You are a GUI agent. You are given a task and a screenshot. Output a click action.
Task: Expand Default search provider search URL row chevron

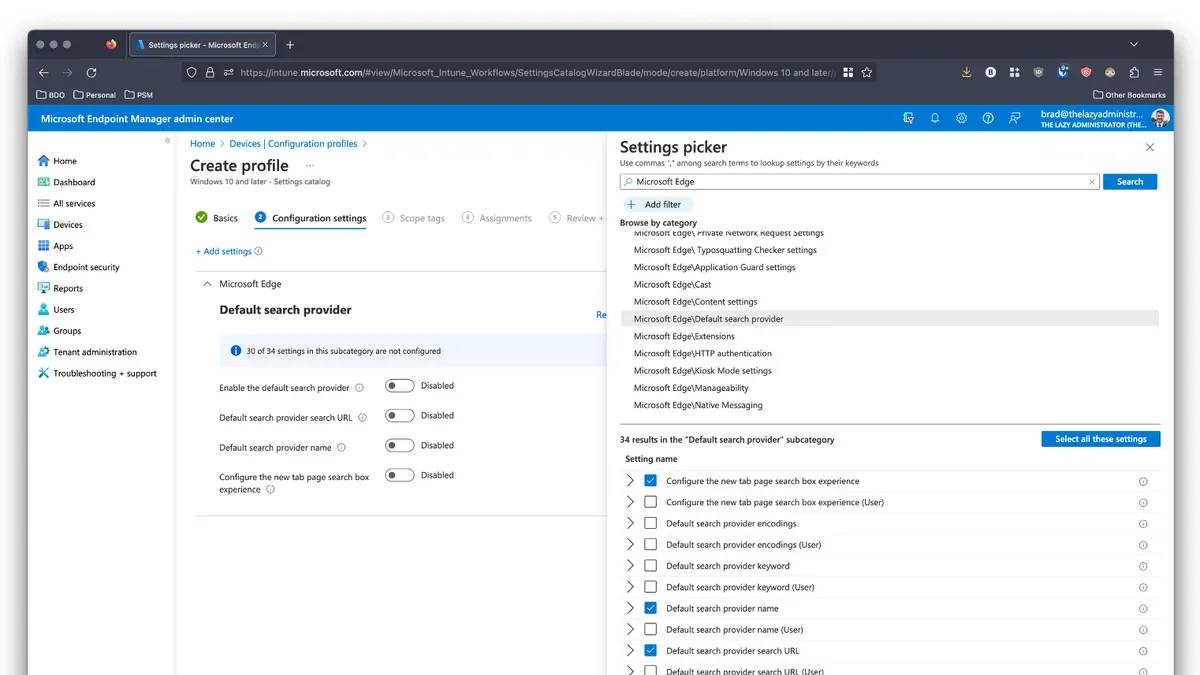[x=630, y=651]
